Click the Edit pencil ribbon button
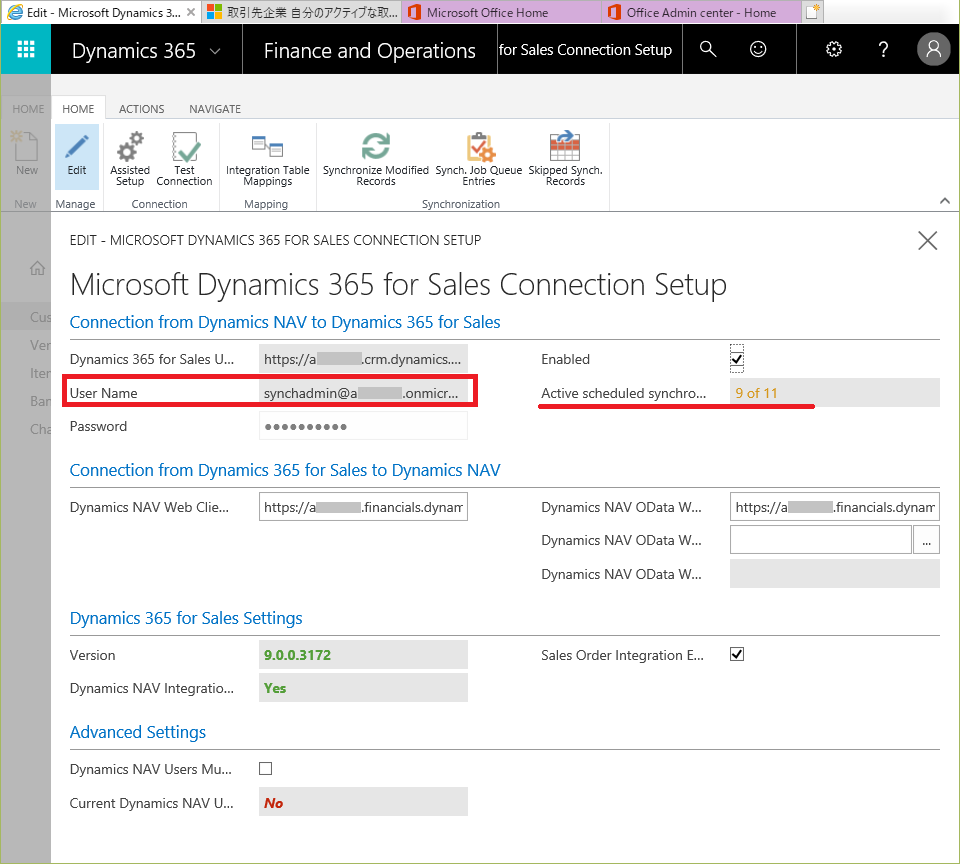The image size is (960, 864). click(x=77, y=156)
